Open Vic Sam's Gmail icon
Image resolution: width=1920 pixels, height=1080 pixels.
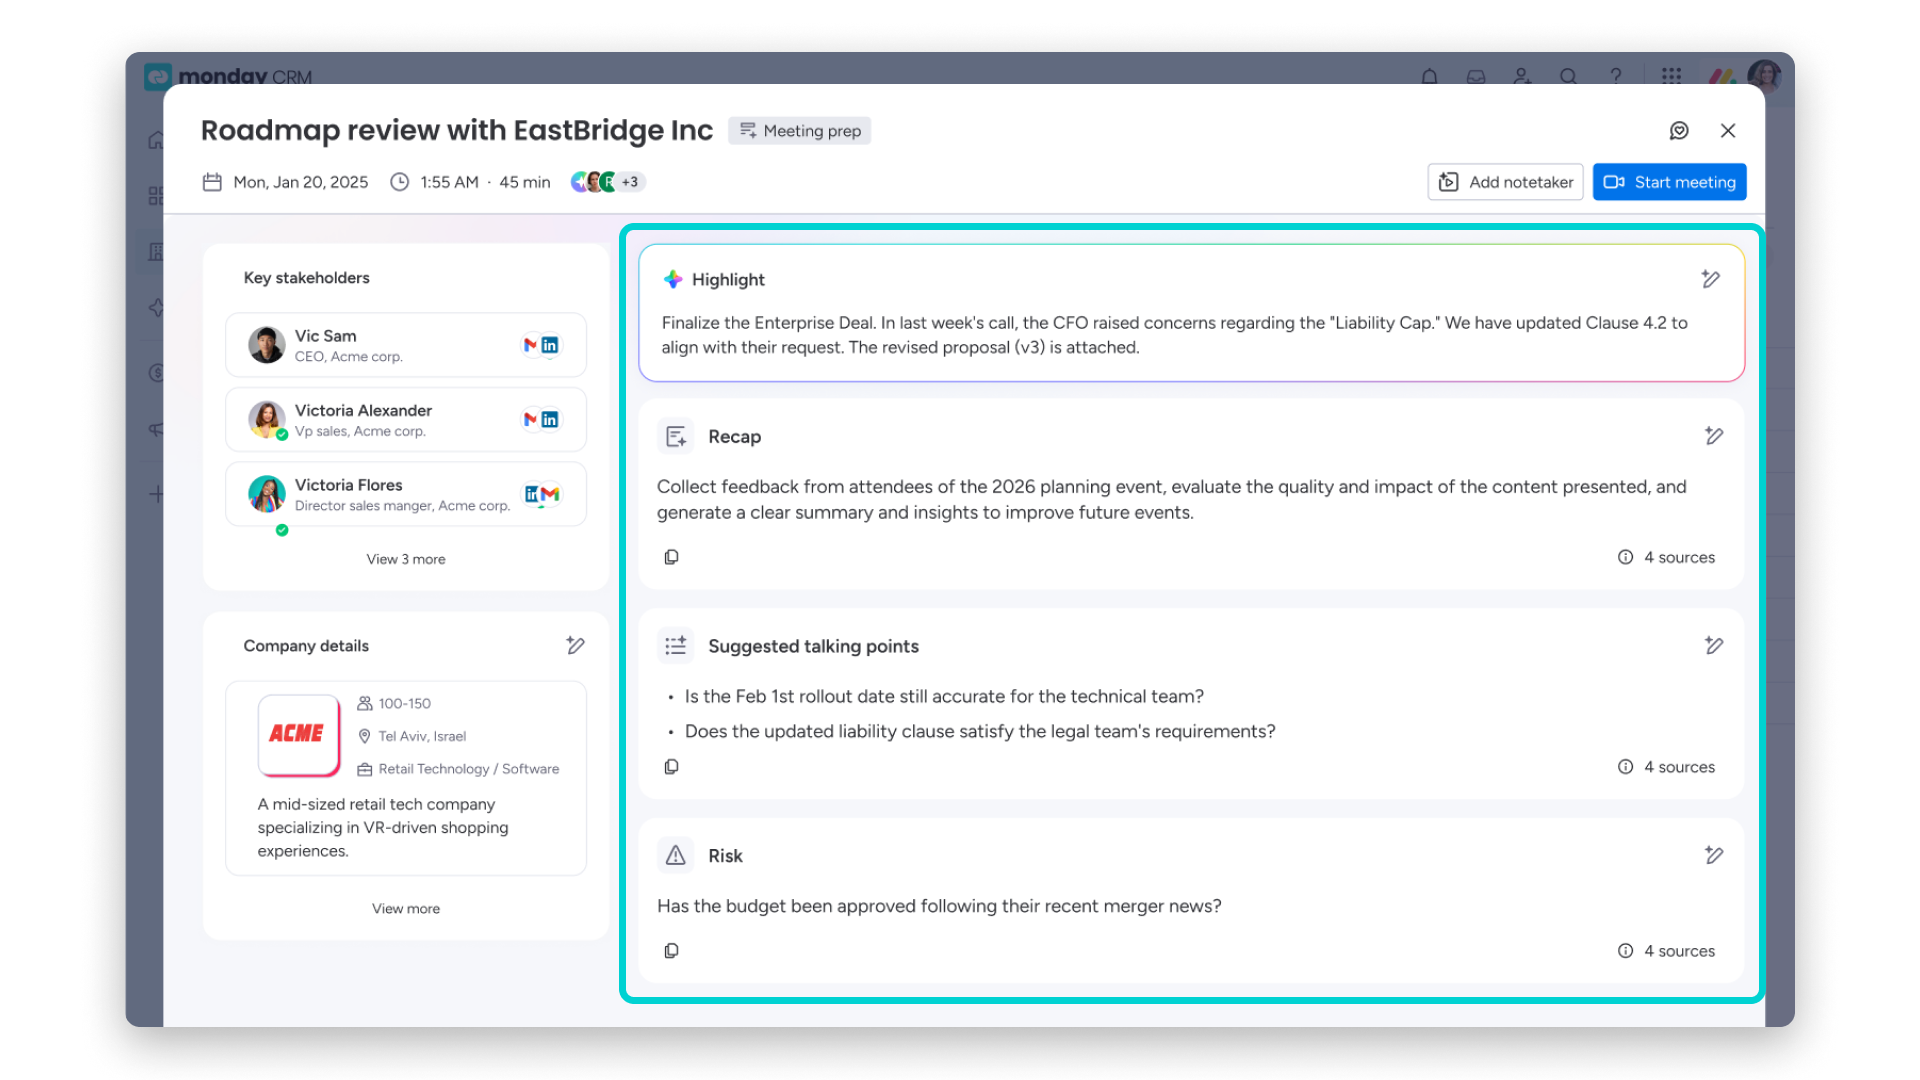531,345
